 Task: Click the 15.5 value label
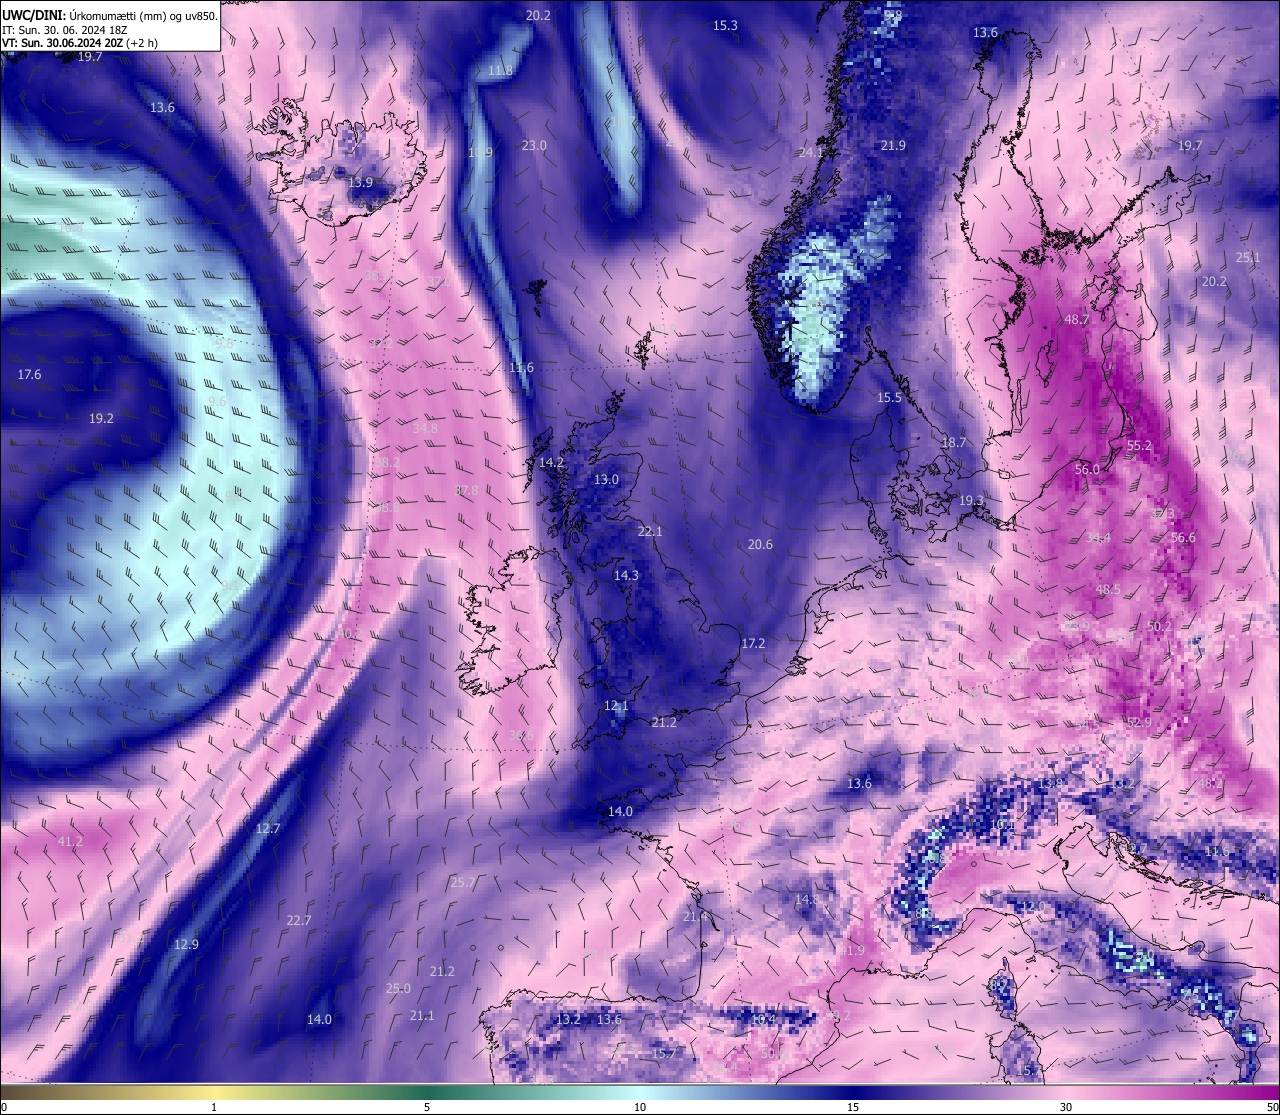tap(890, 397)
